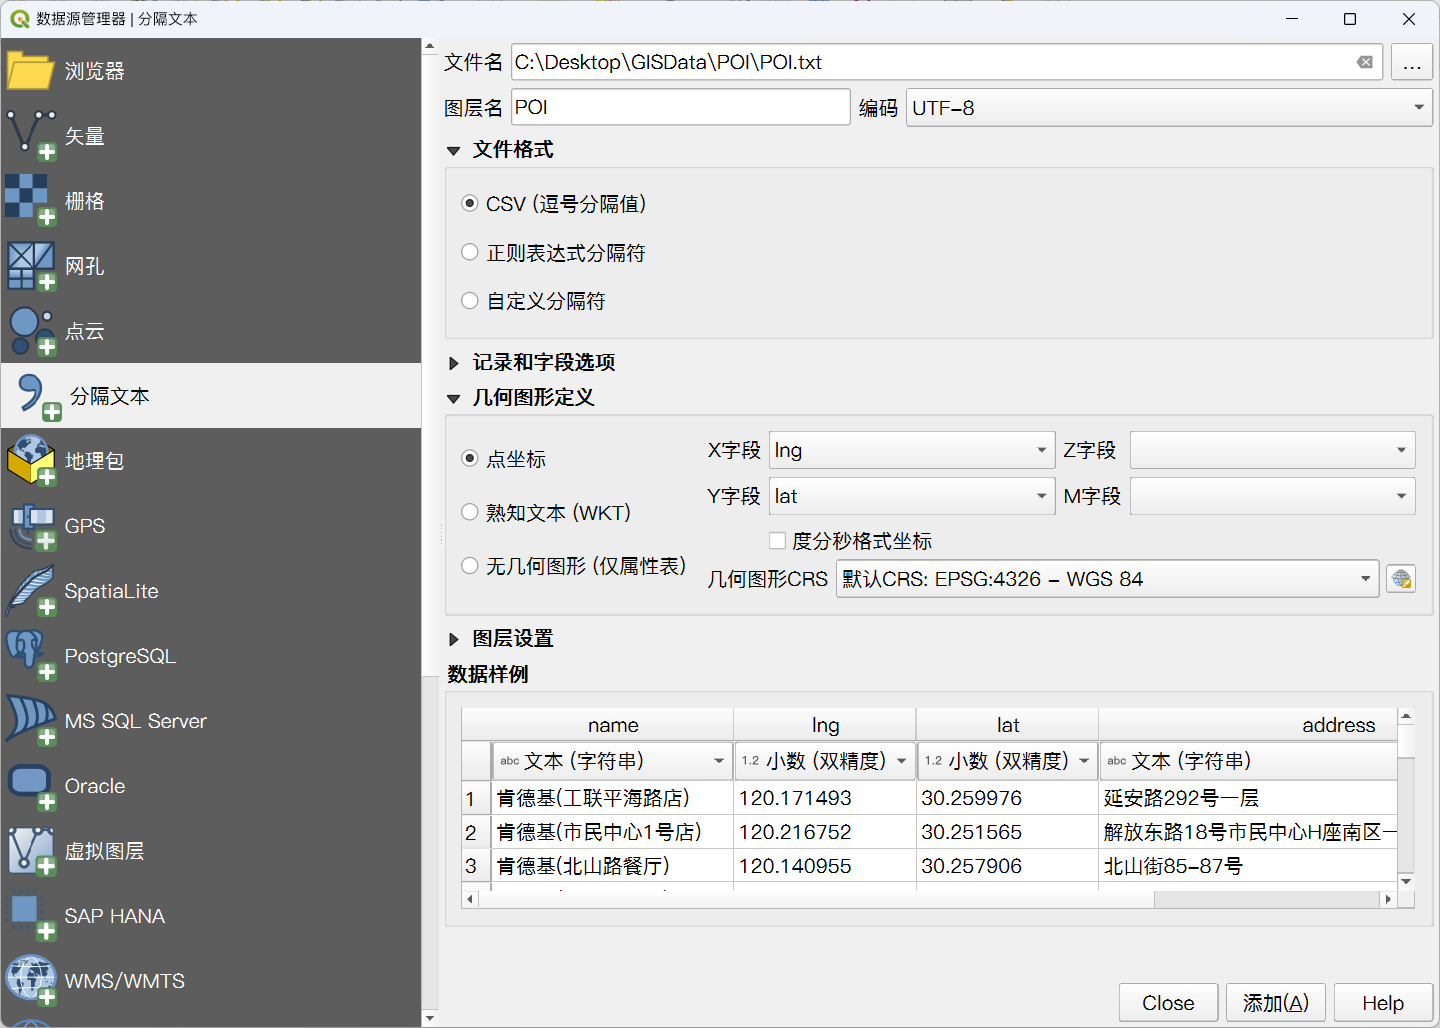Select the WMS/WMTS globe icon
The height and width of the screenshot is (1028, 1440).
tap(31, 981)
